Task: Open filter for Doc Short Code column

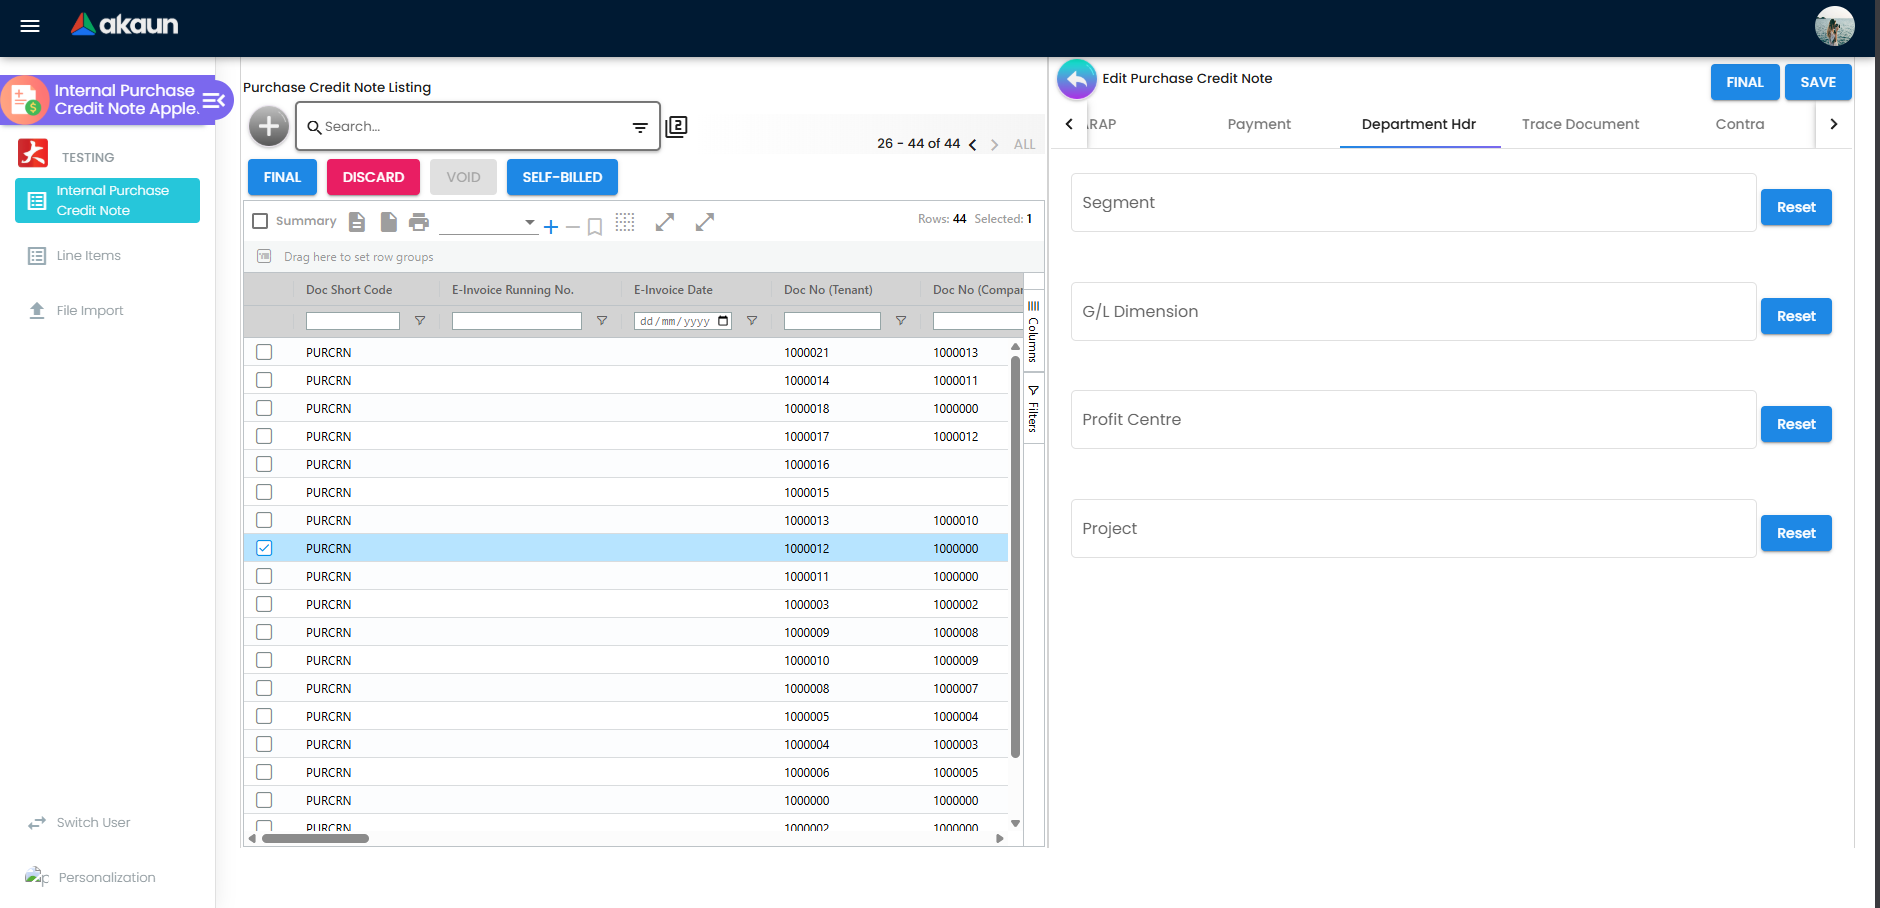Action: tap(420, 321)
